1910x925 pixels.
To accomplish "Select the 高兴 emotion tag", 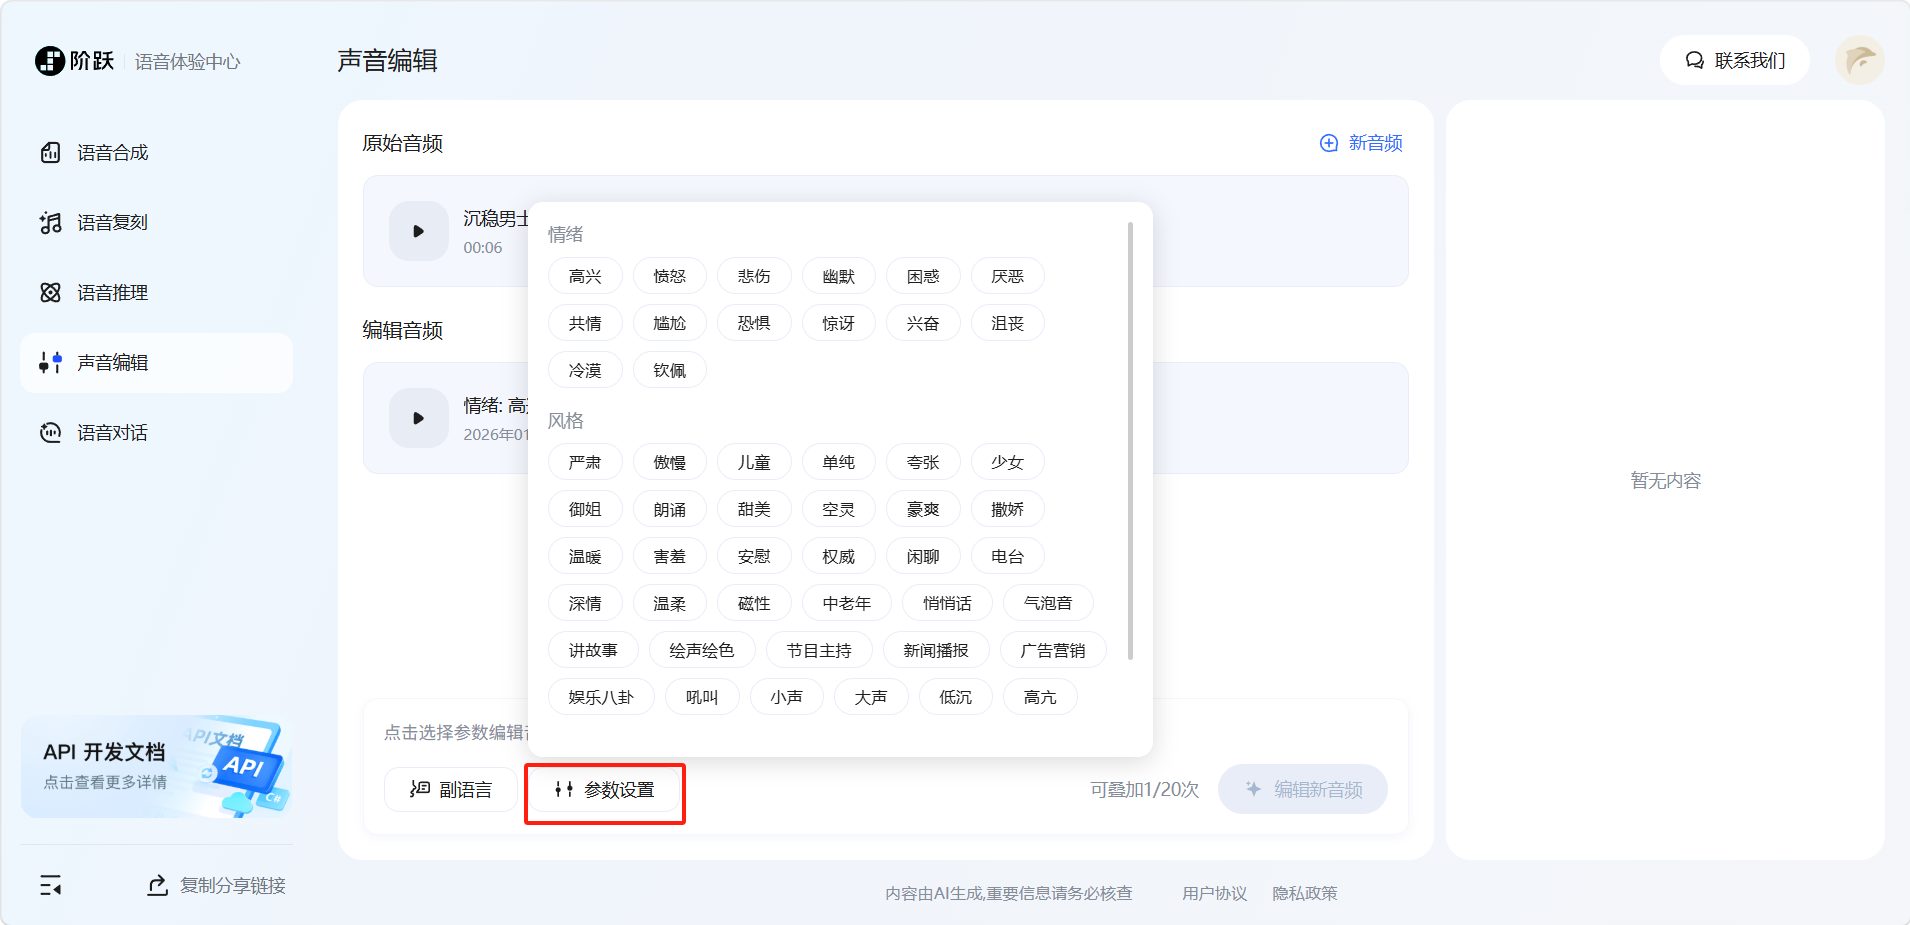I will pyautogui.click(x=585, y=277).
